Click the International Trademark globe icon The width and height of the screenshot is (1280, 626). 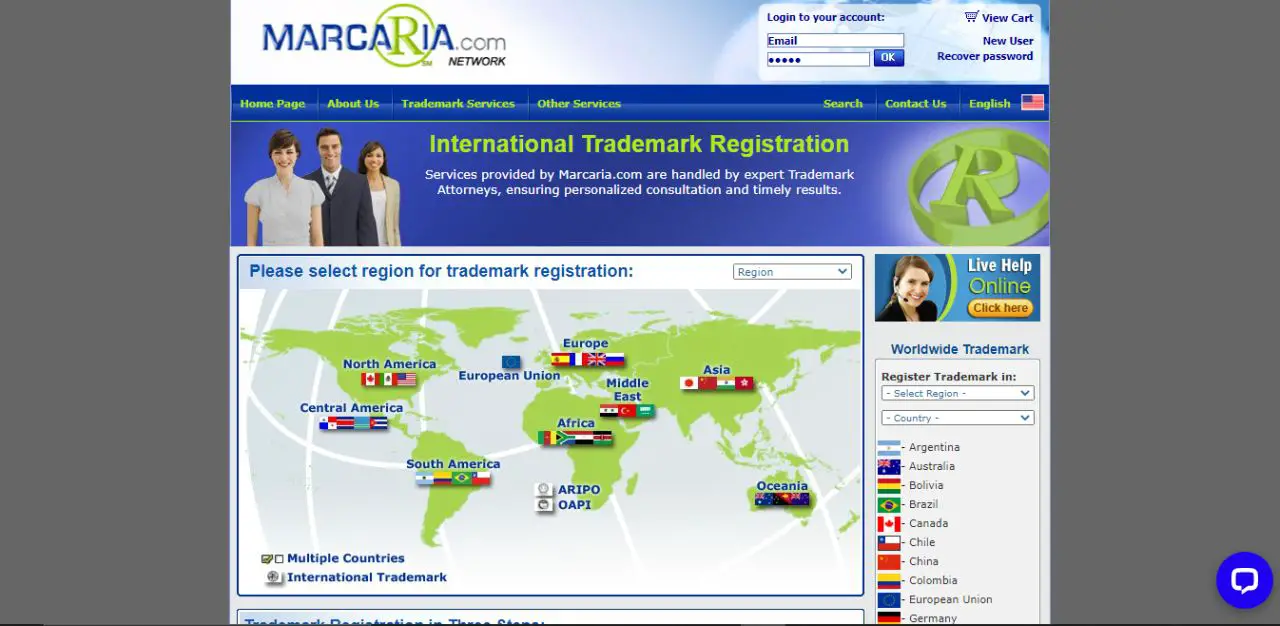click(x=275, y=577)
